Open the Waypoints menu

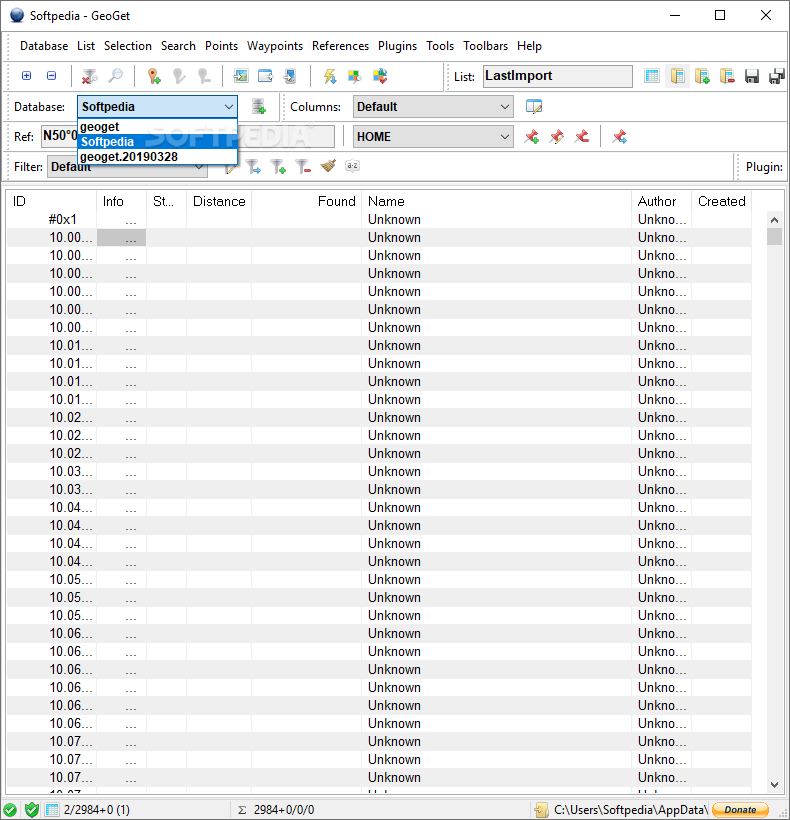pyautogui.click(x=274, y=46)
